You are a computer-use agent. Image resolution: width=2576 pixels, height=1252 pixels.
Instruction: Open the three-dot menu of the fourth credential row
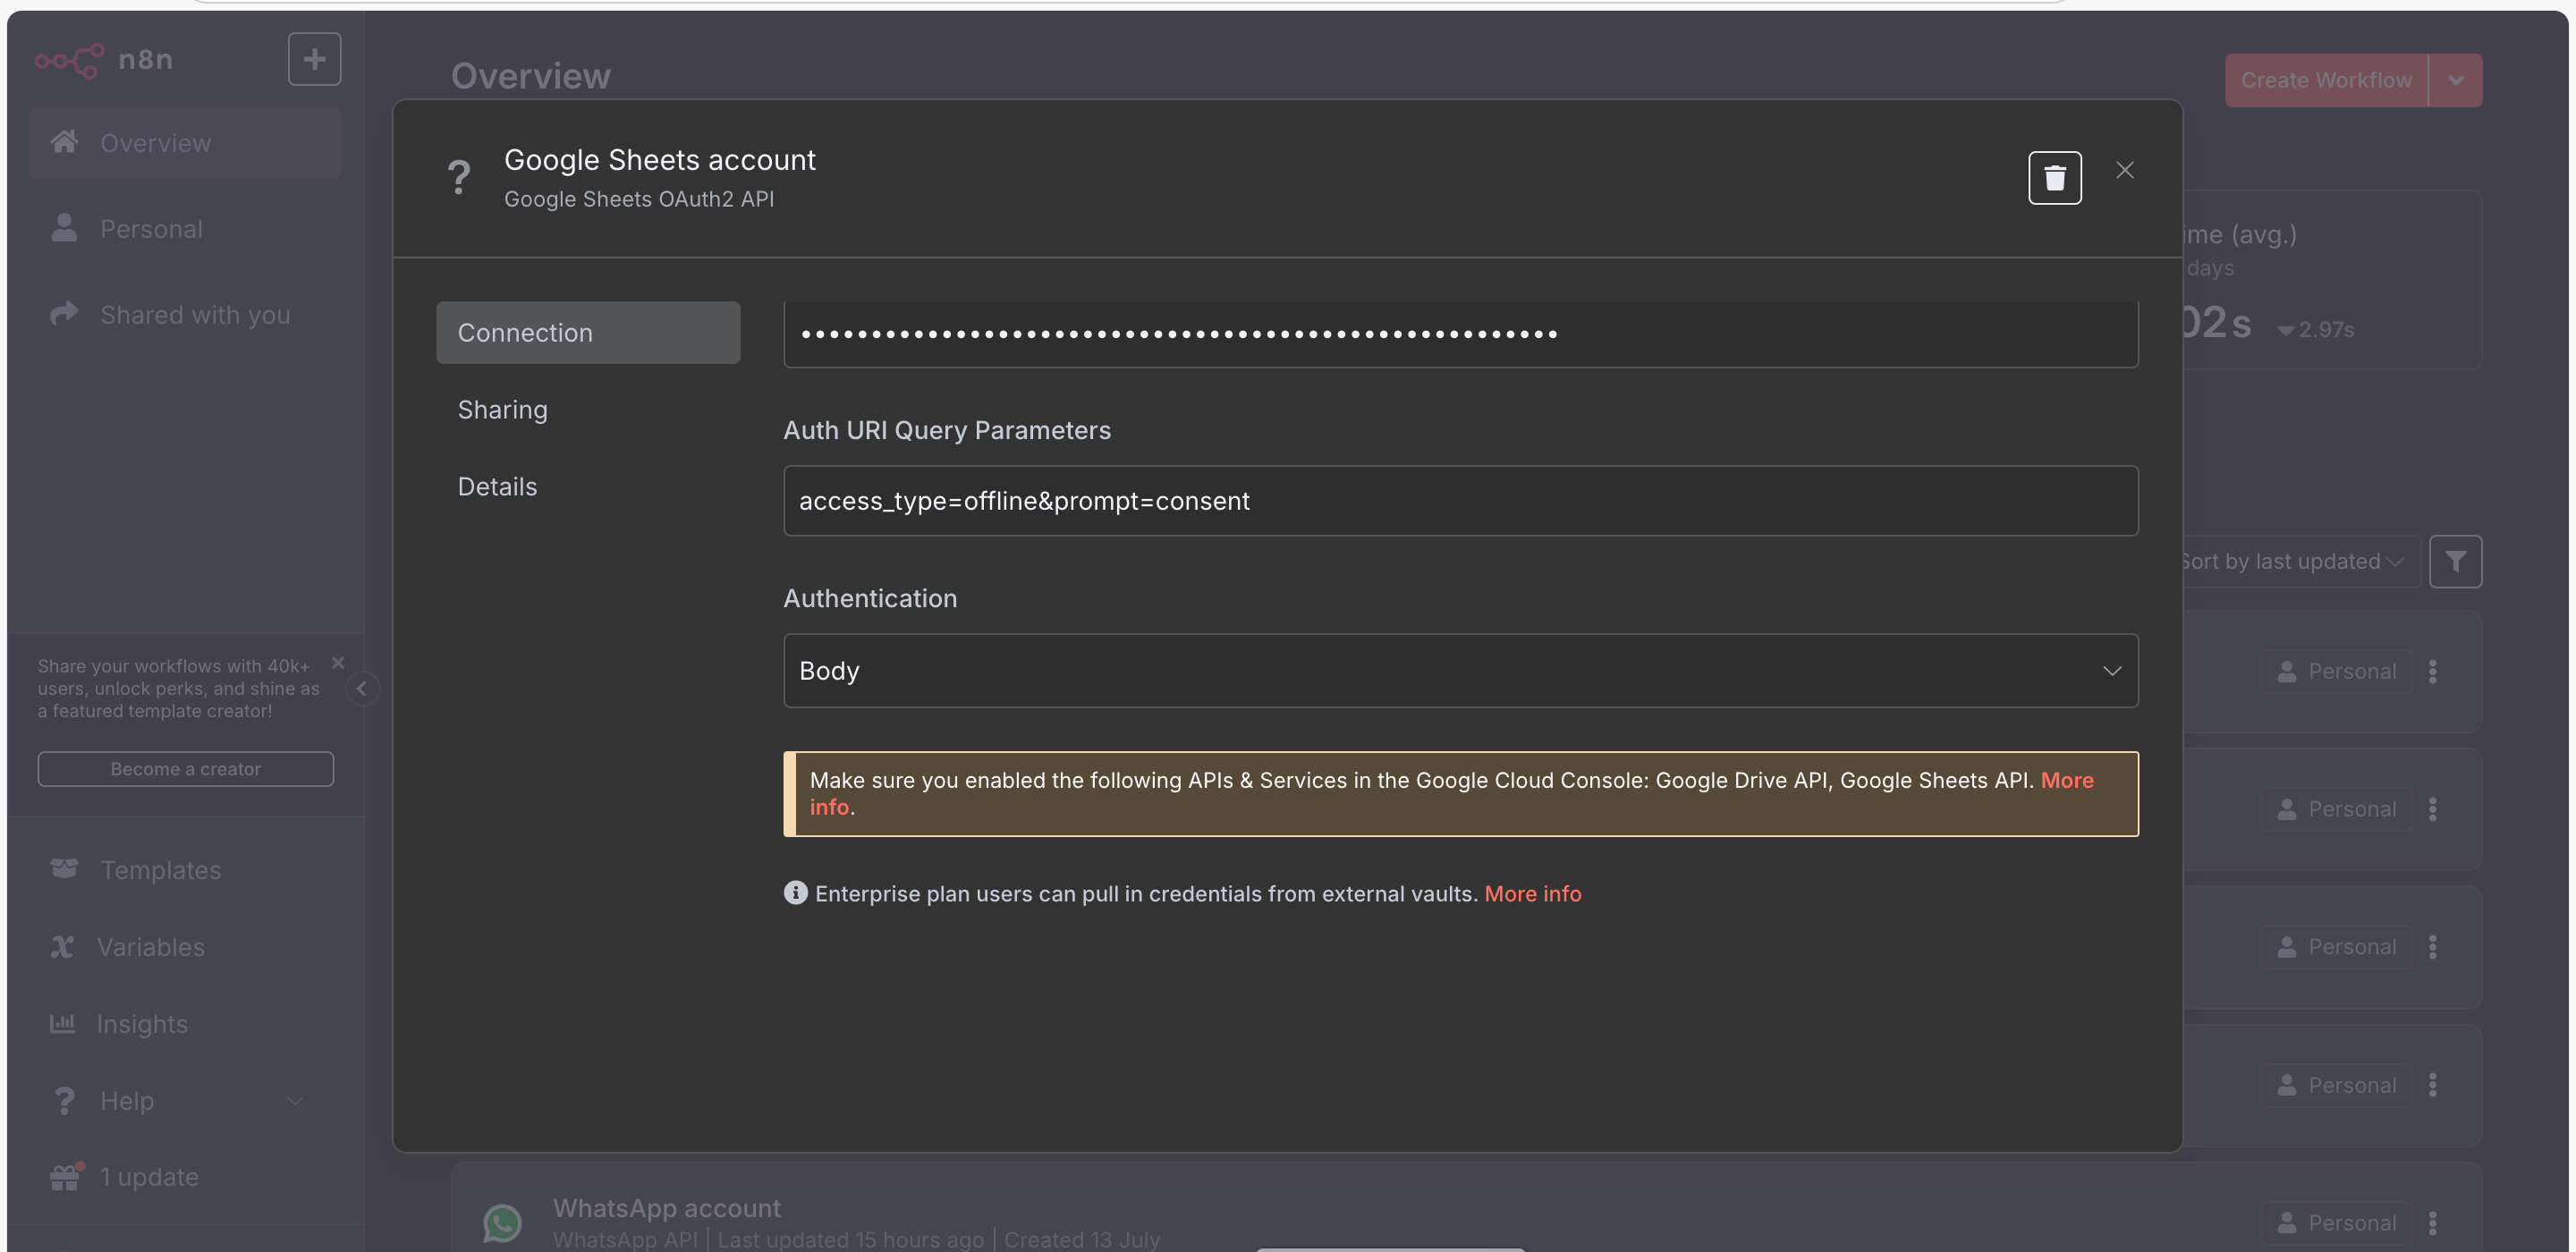coord(2432,1084)
